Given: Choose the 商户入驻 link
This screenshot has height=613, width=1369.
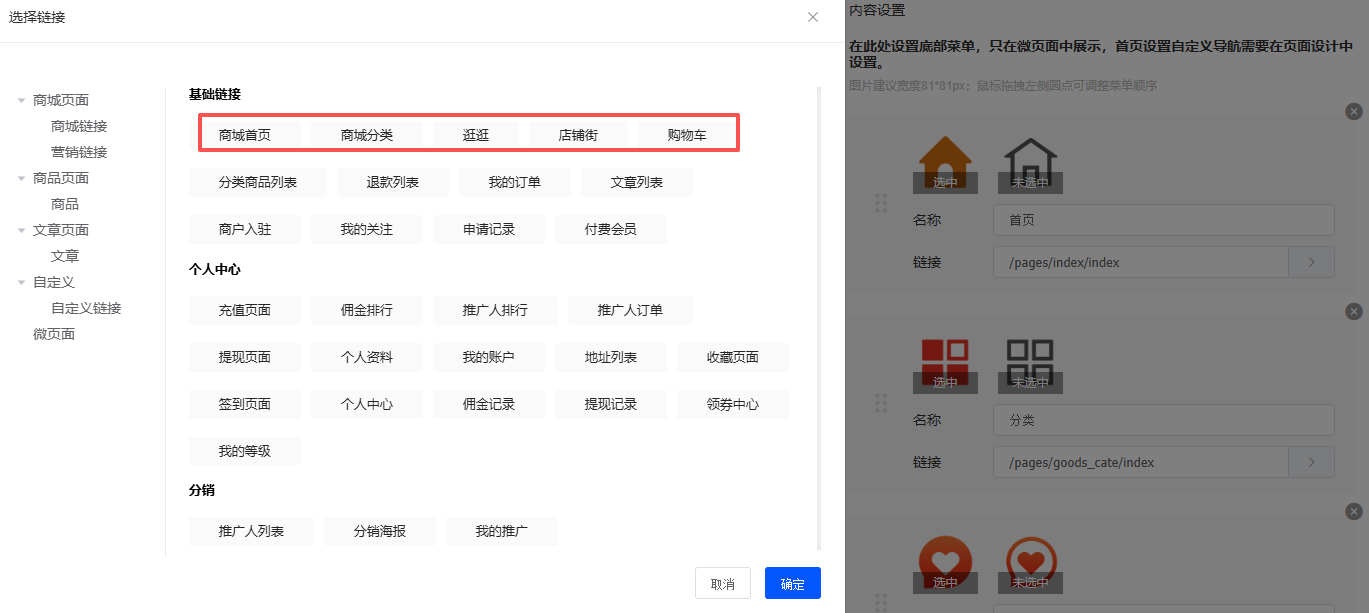Looking at the screenshot, I should point(245,229).
